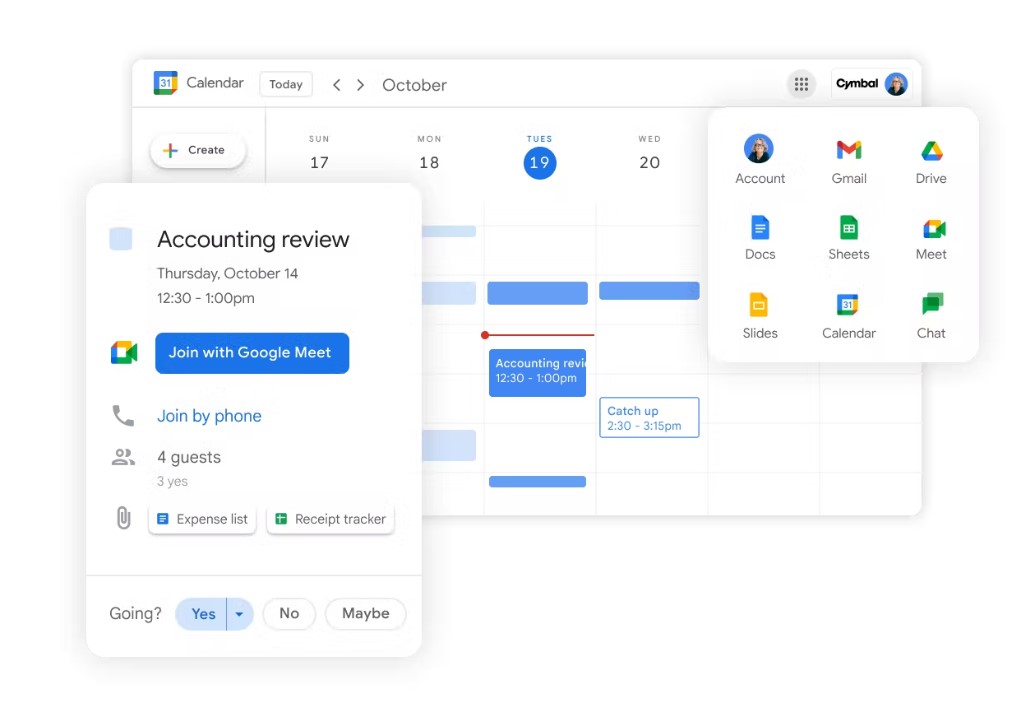Mark attendance as Maybe
This screenshot has width=1009, height=722.
click(x=365, y=613)
